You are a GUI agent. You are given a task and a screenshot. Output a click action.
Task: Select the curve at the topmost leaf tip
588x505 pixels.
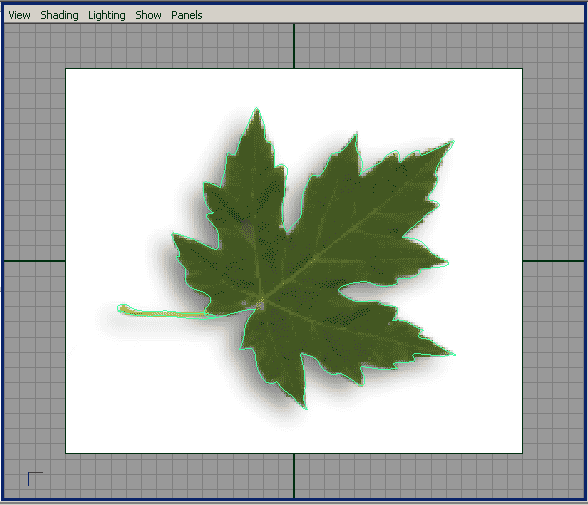coord(257,109)
